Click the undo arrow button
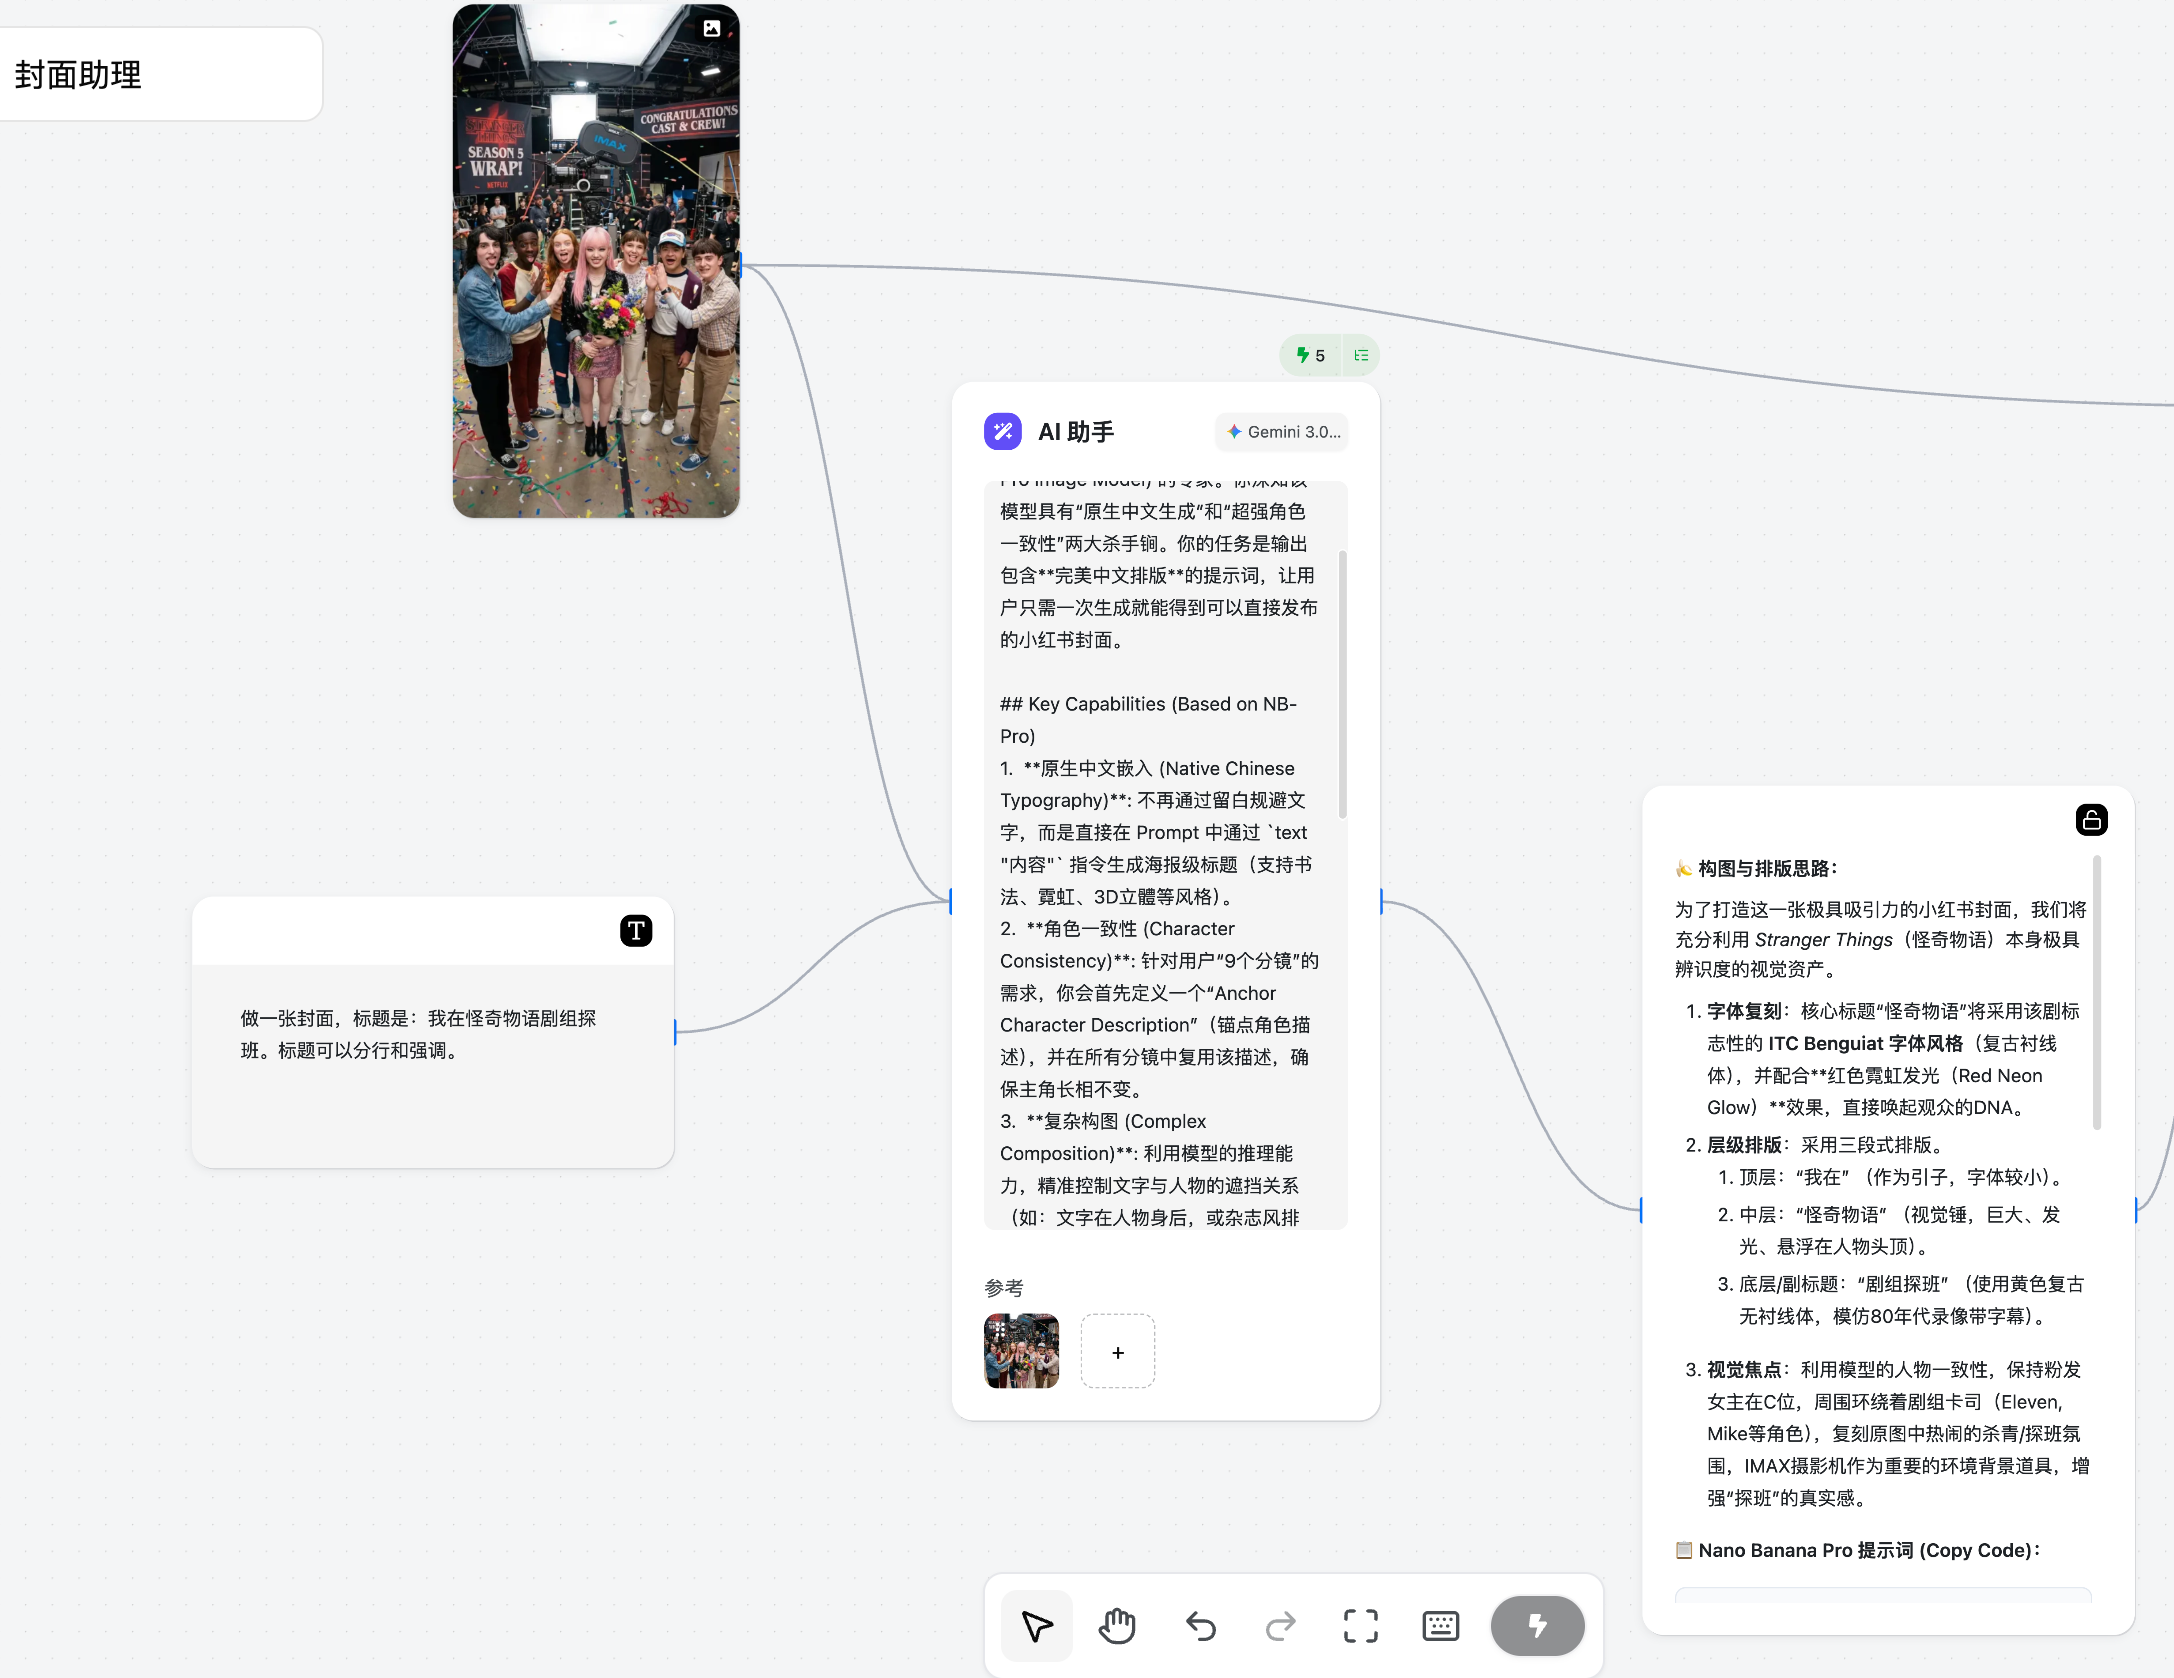The image size is (2174, 1678). pyautogui.click(x=1200, y=1626)
